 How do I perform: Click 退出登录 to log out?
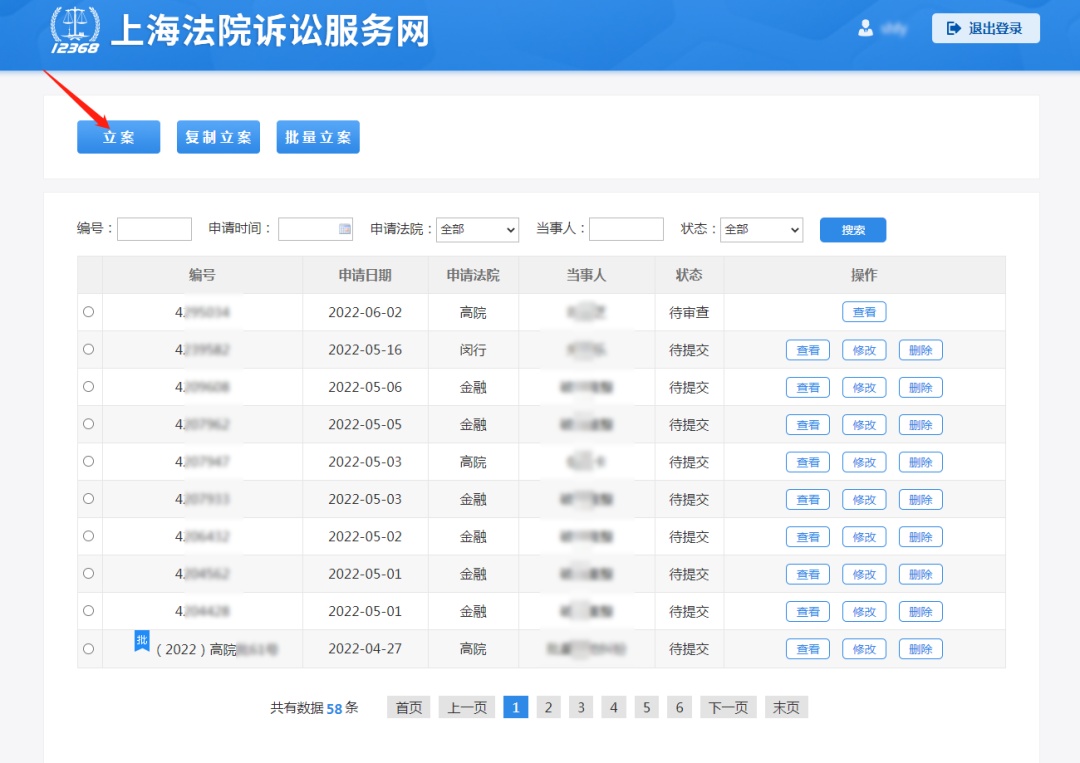985,28
